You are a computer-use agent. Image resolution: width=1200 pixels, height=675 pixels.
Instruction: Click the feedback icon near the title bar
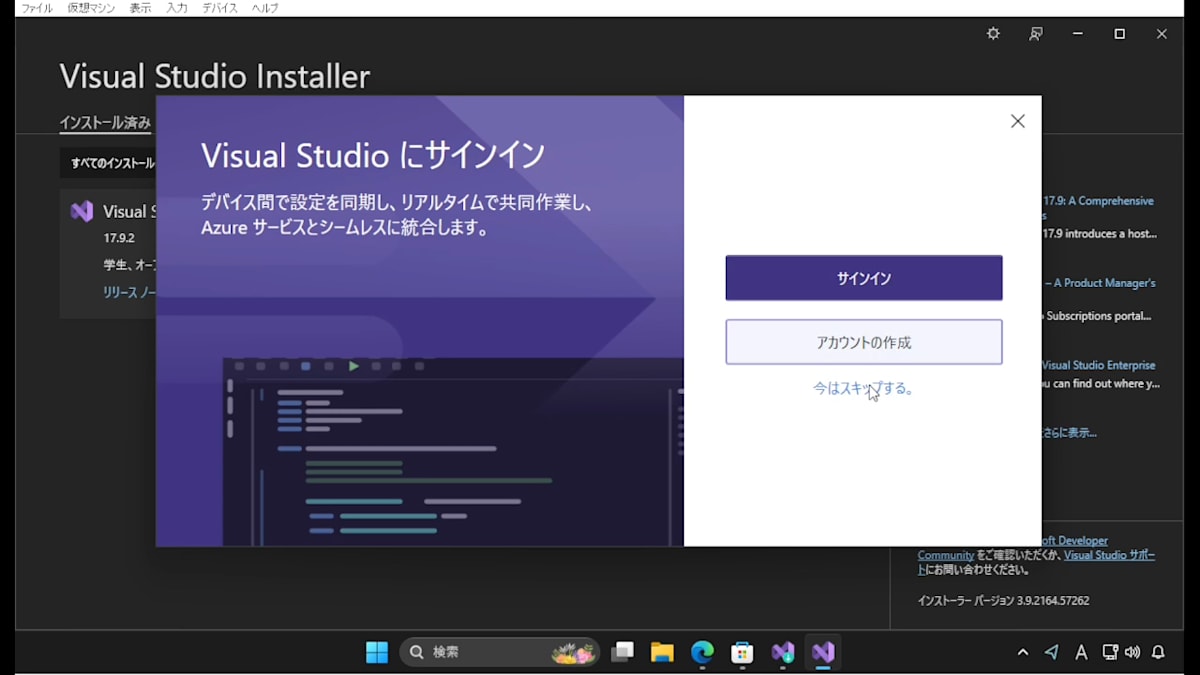pyautogui.click(x=1036, y=33)
